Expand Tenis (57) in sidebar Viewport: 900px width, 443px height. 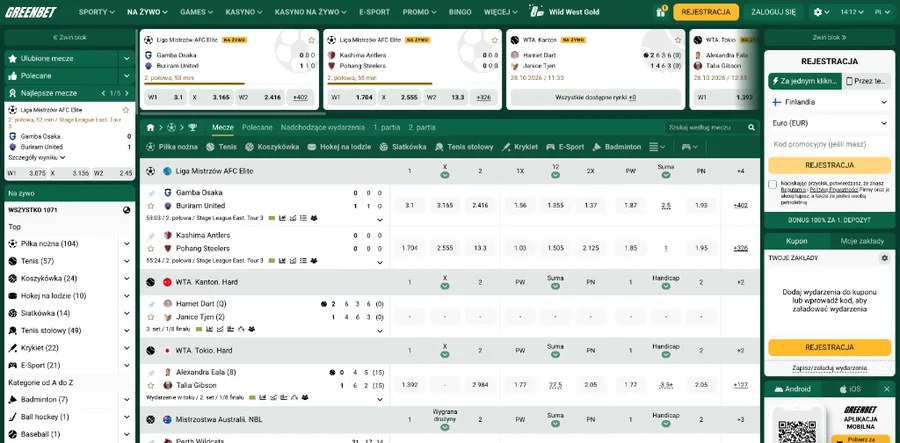(x=127, y=261)
